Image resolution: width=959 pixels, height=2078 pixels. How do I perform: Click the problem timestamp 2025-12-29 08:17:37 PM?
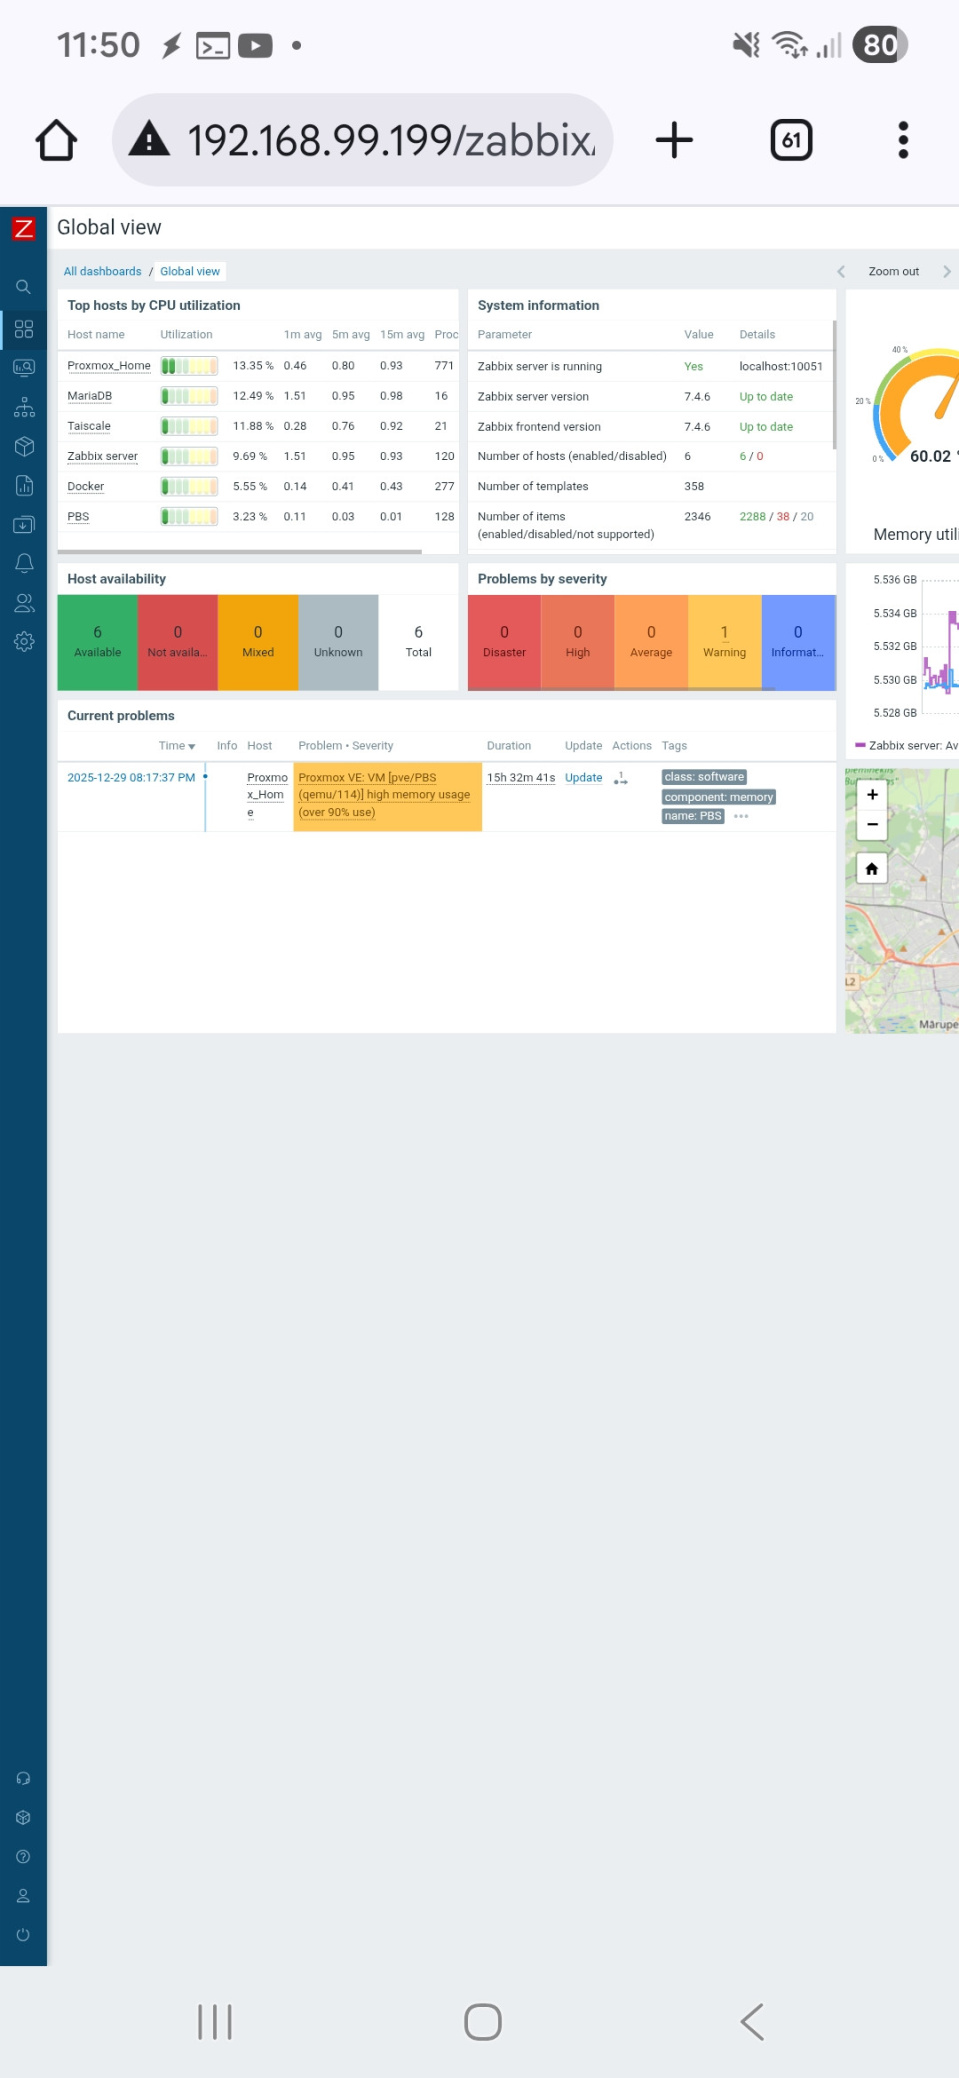pos(131,778)
